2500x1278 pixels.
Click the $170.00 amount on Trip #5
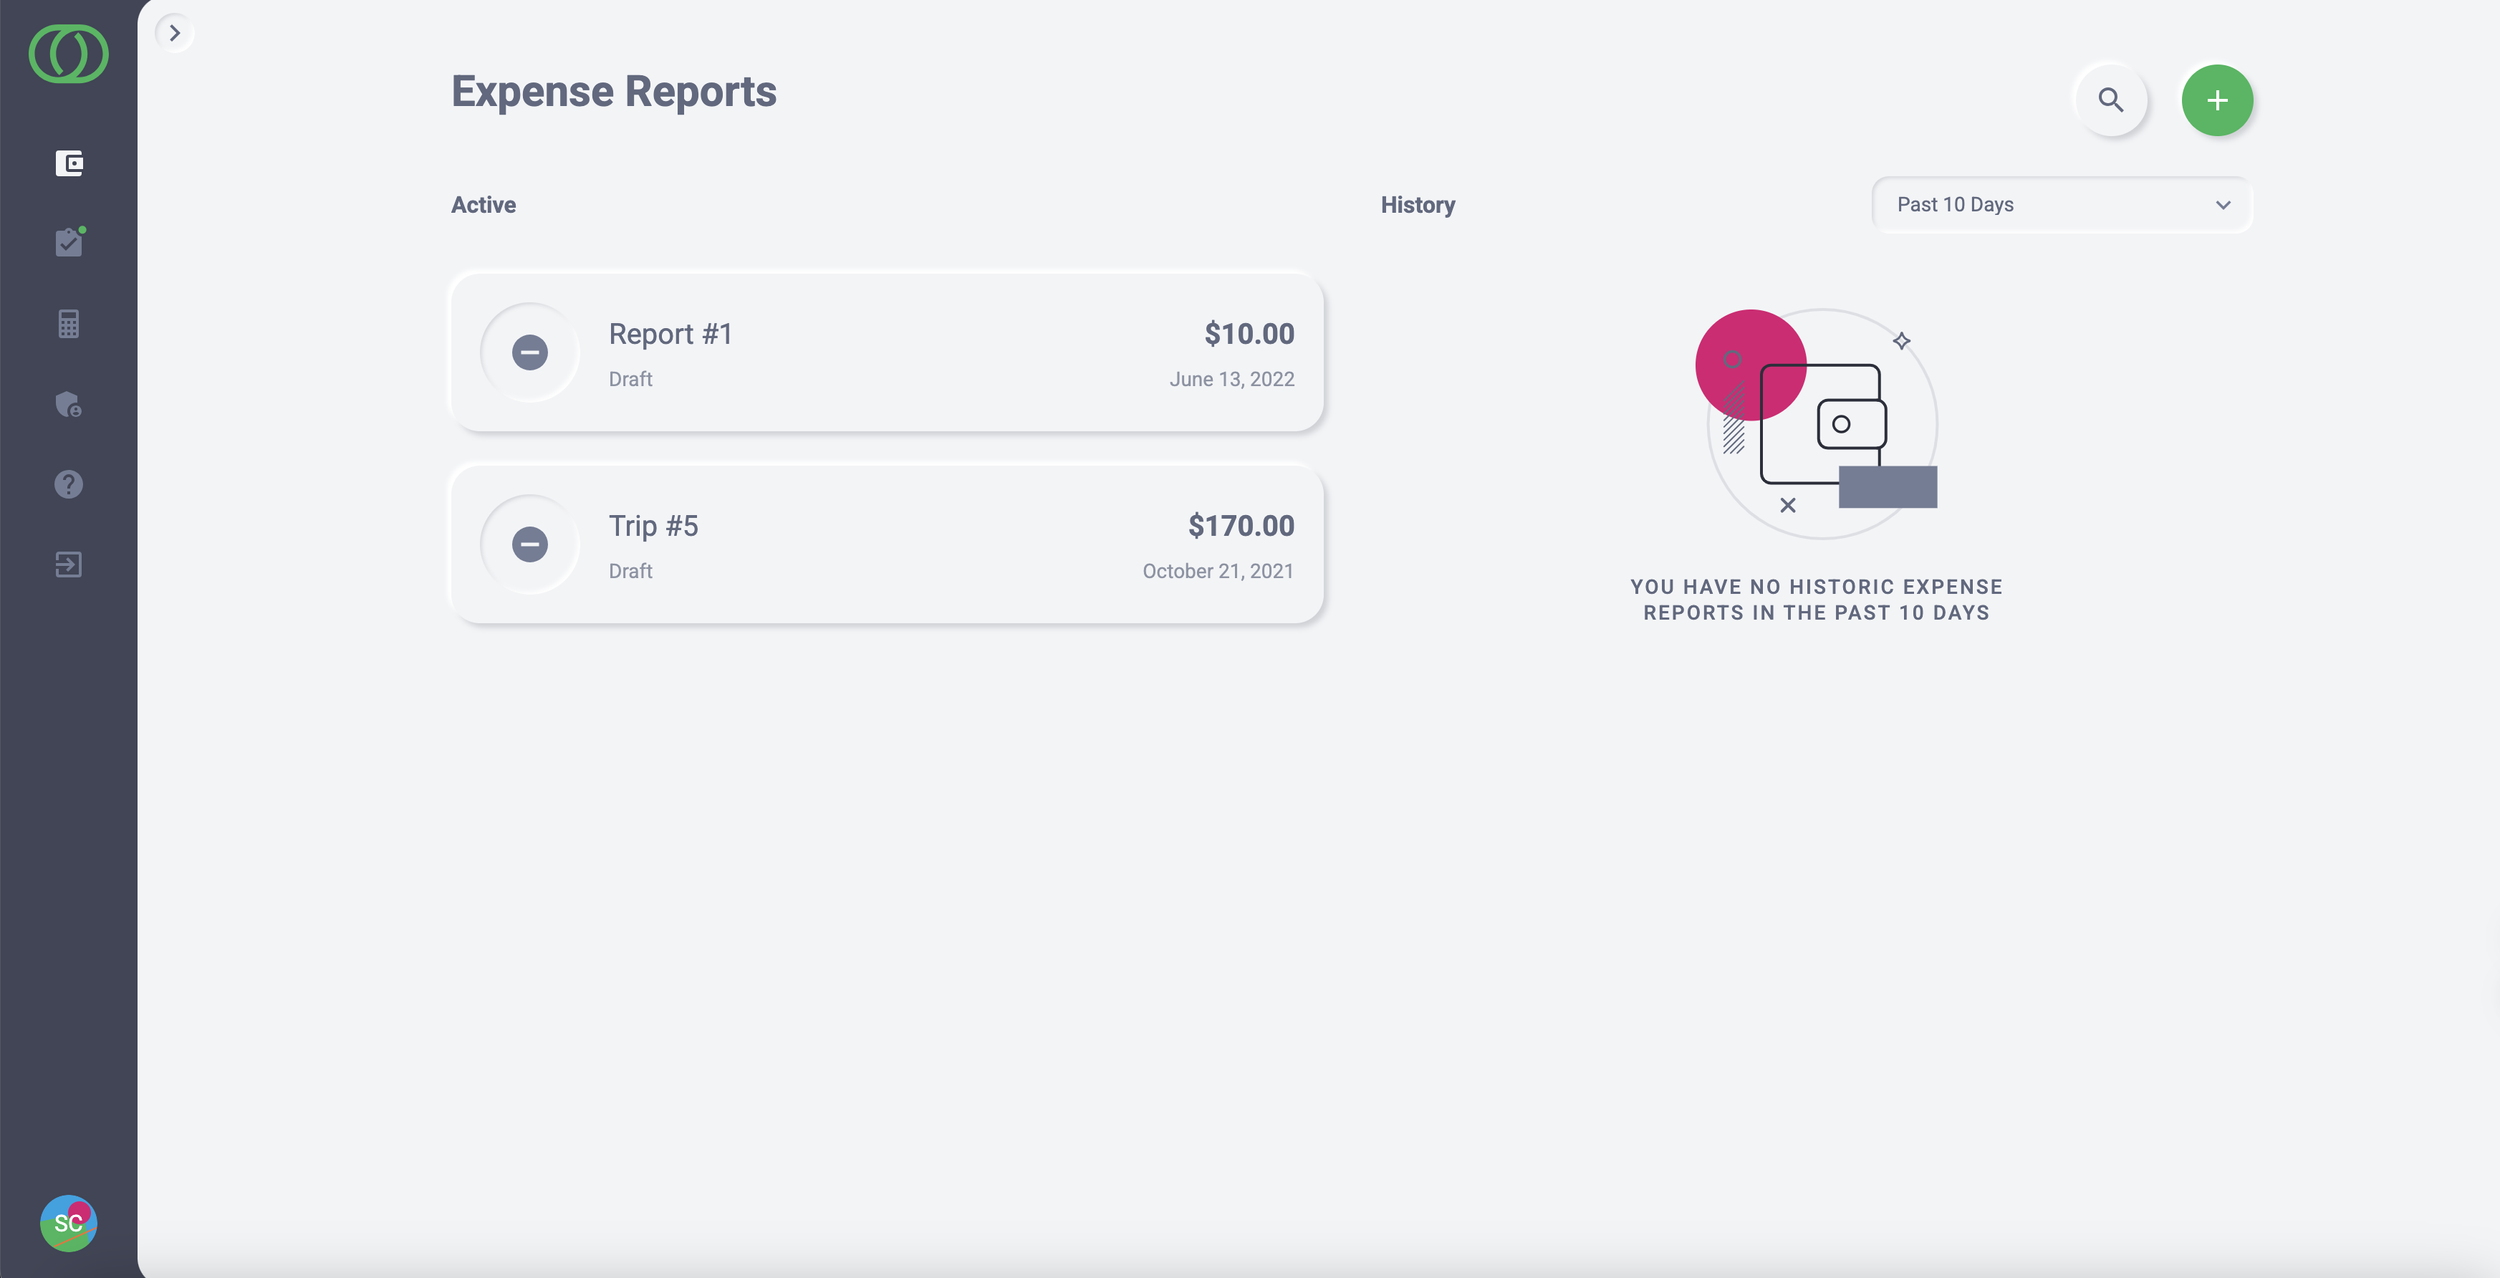pyautogui.click(x=1240, y=526)
